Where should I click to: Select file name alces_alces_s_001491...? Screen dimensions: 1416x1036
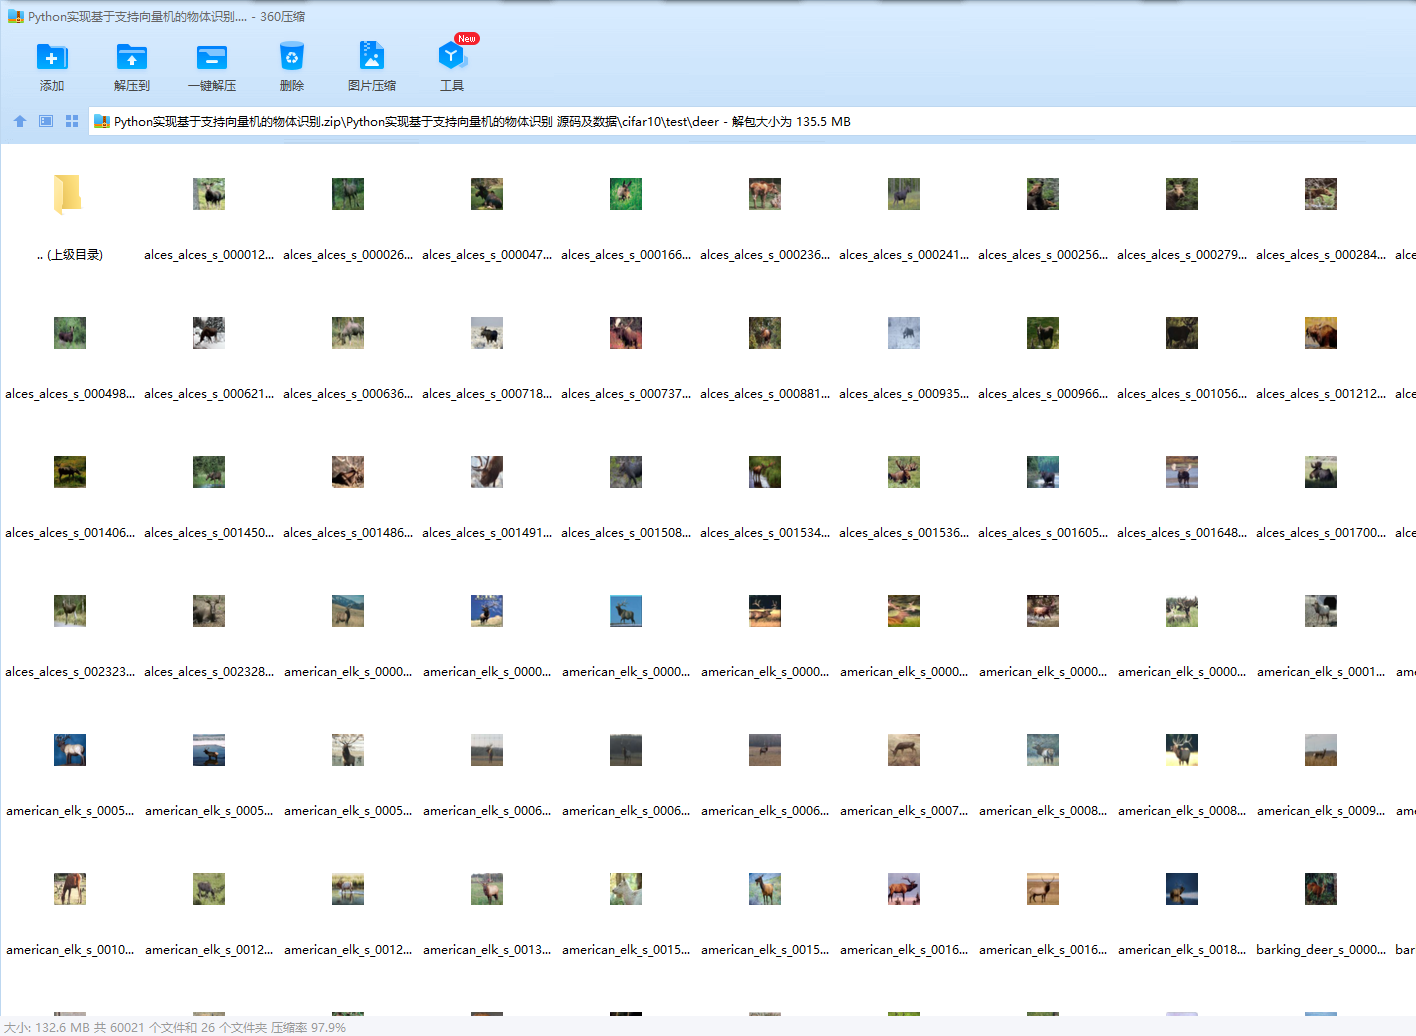(487, 533)
